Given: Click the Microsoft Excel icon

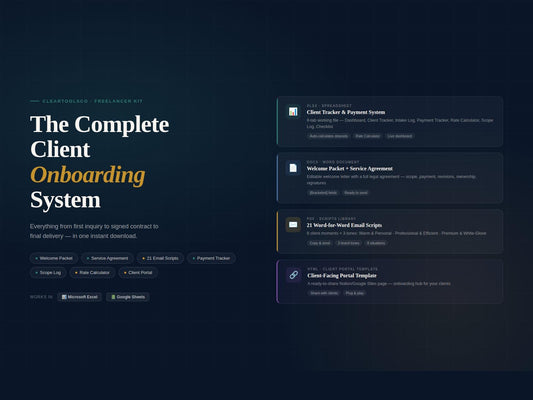Looking at the screenshot, I should coord(64,297).
